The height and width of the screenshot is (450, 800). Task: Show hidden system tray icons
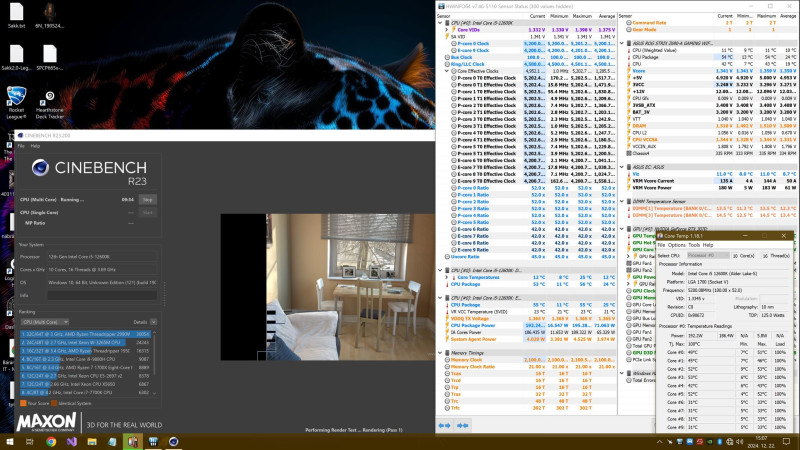[659, 442]
